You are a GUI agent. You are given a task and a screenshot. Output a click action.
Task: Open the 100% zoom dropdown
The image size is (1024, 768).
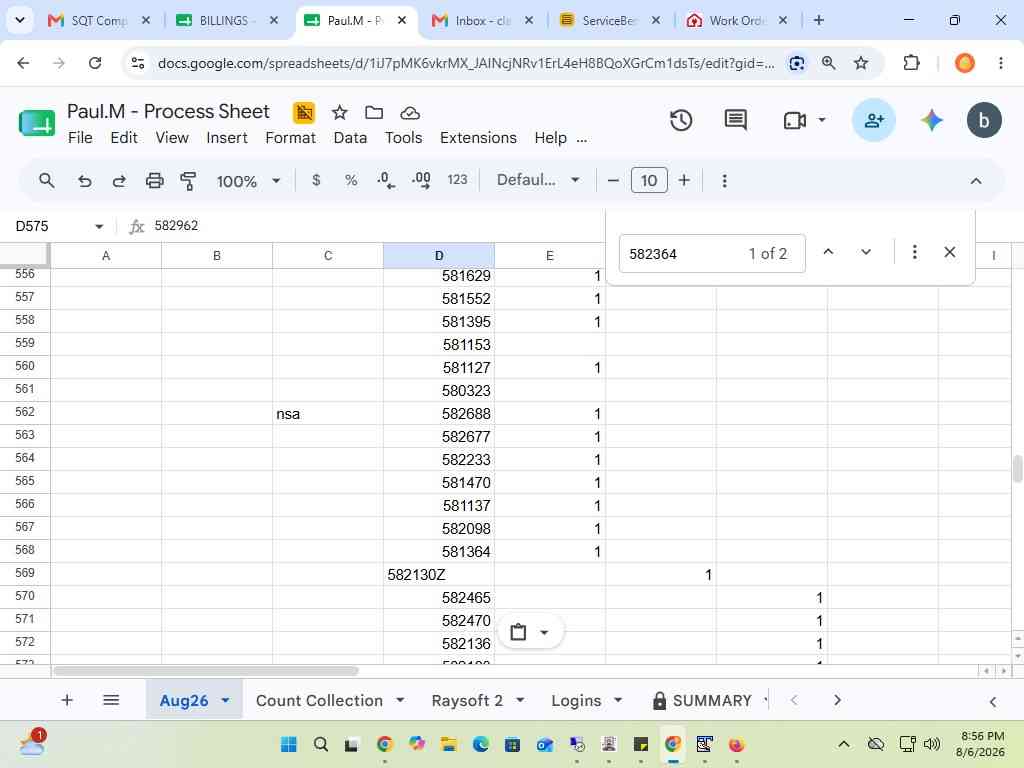pos(248,181)
